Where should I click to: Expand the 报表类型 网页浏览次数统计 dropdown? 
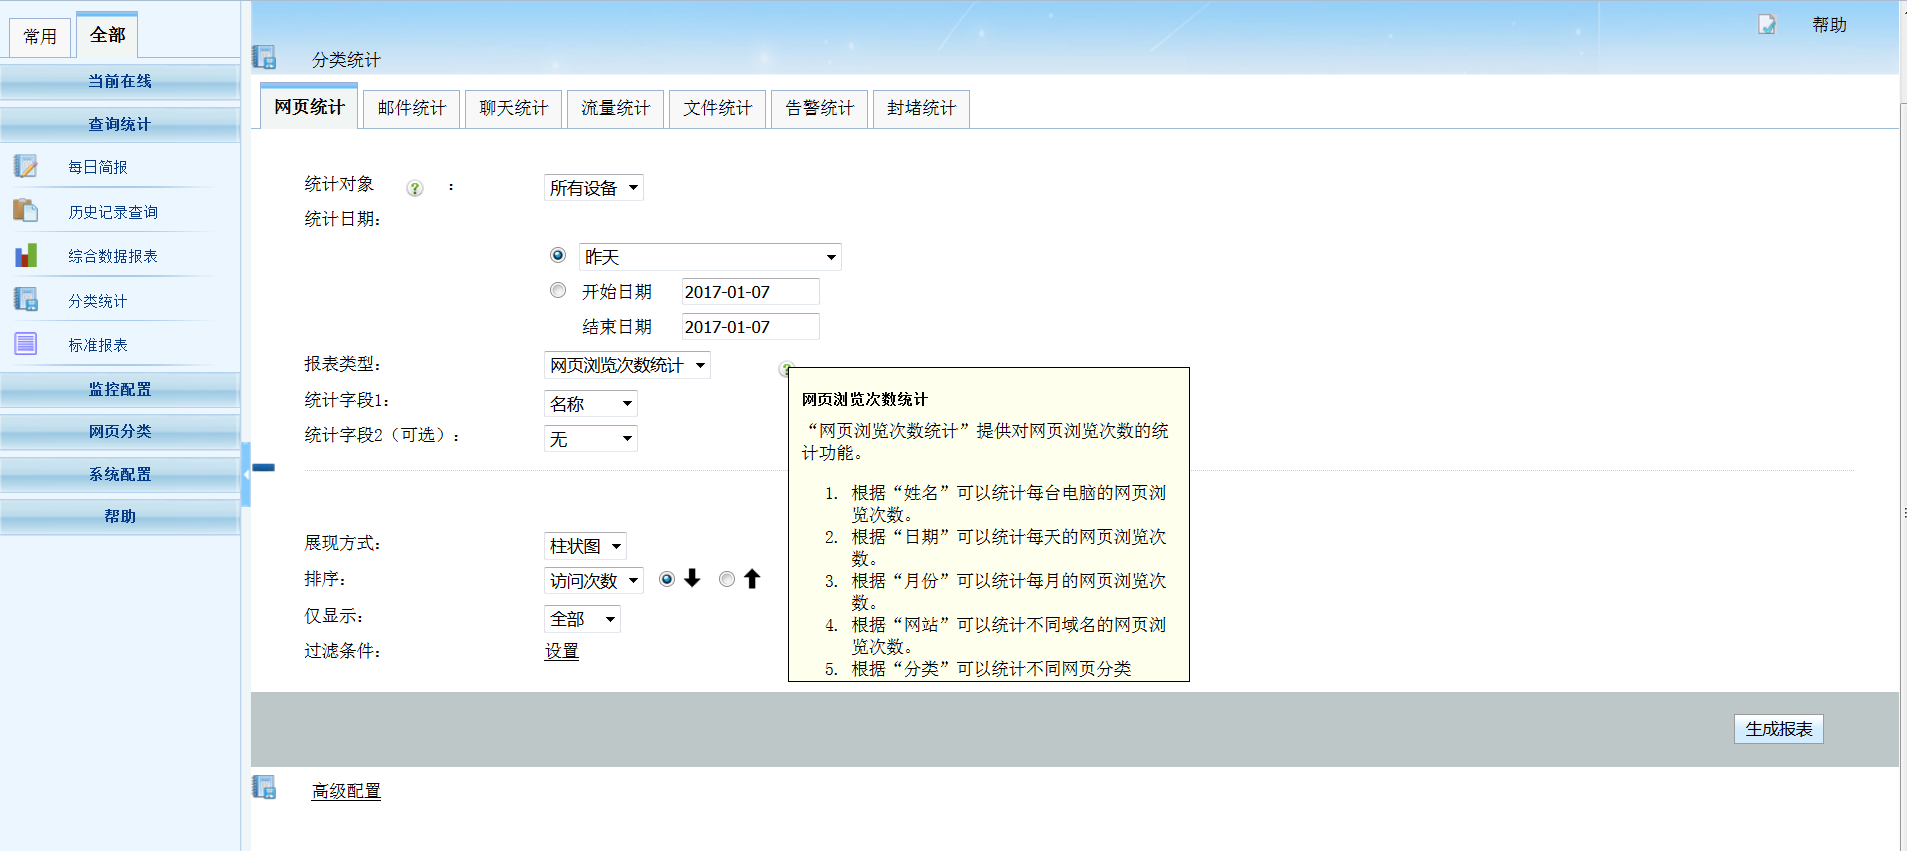pos(627,365)
